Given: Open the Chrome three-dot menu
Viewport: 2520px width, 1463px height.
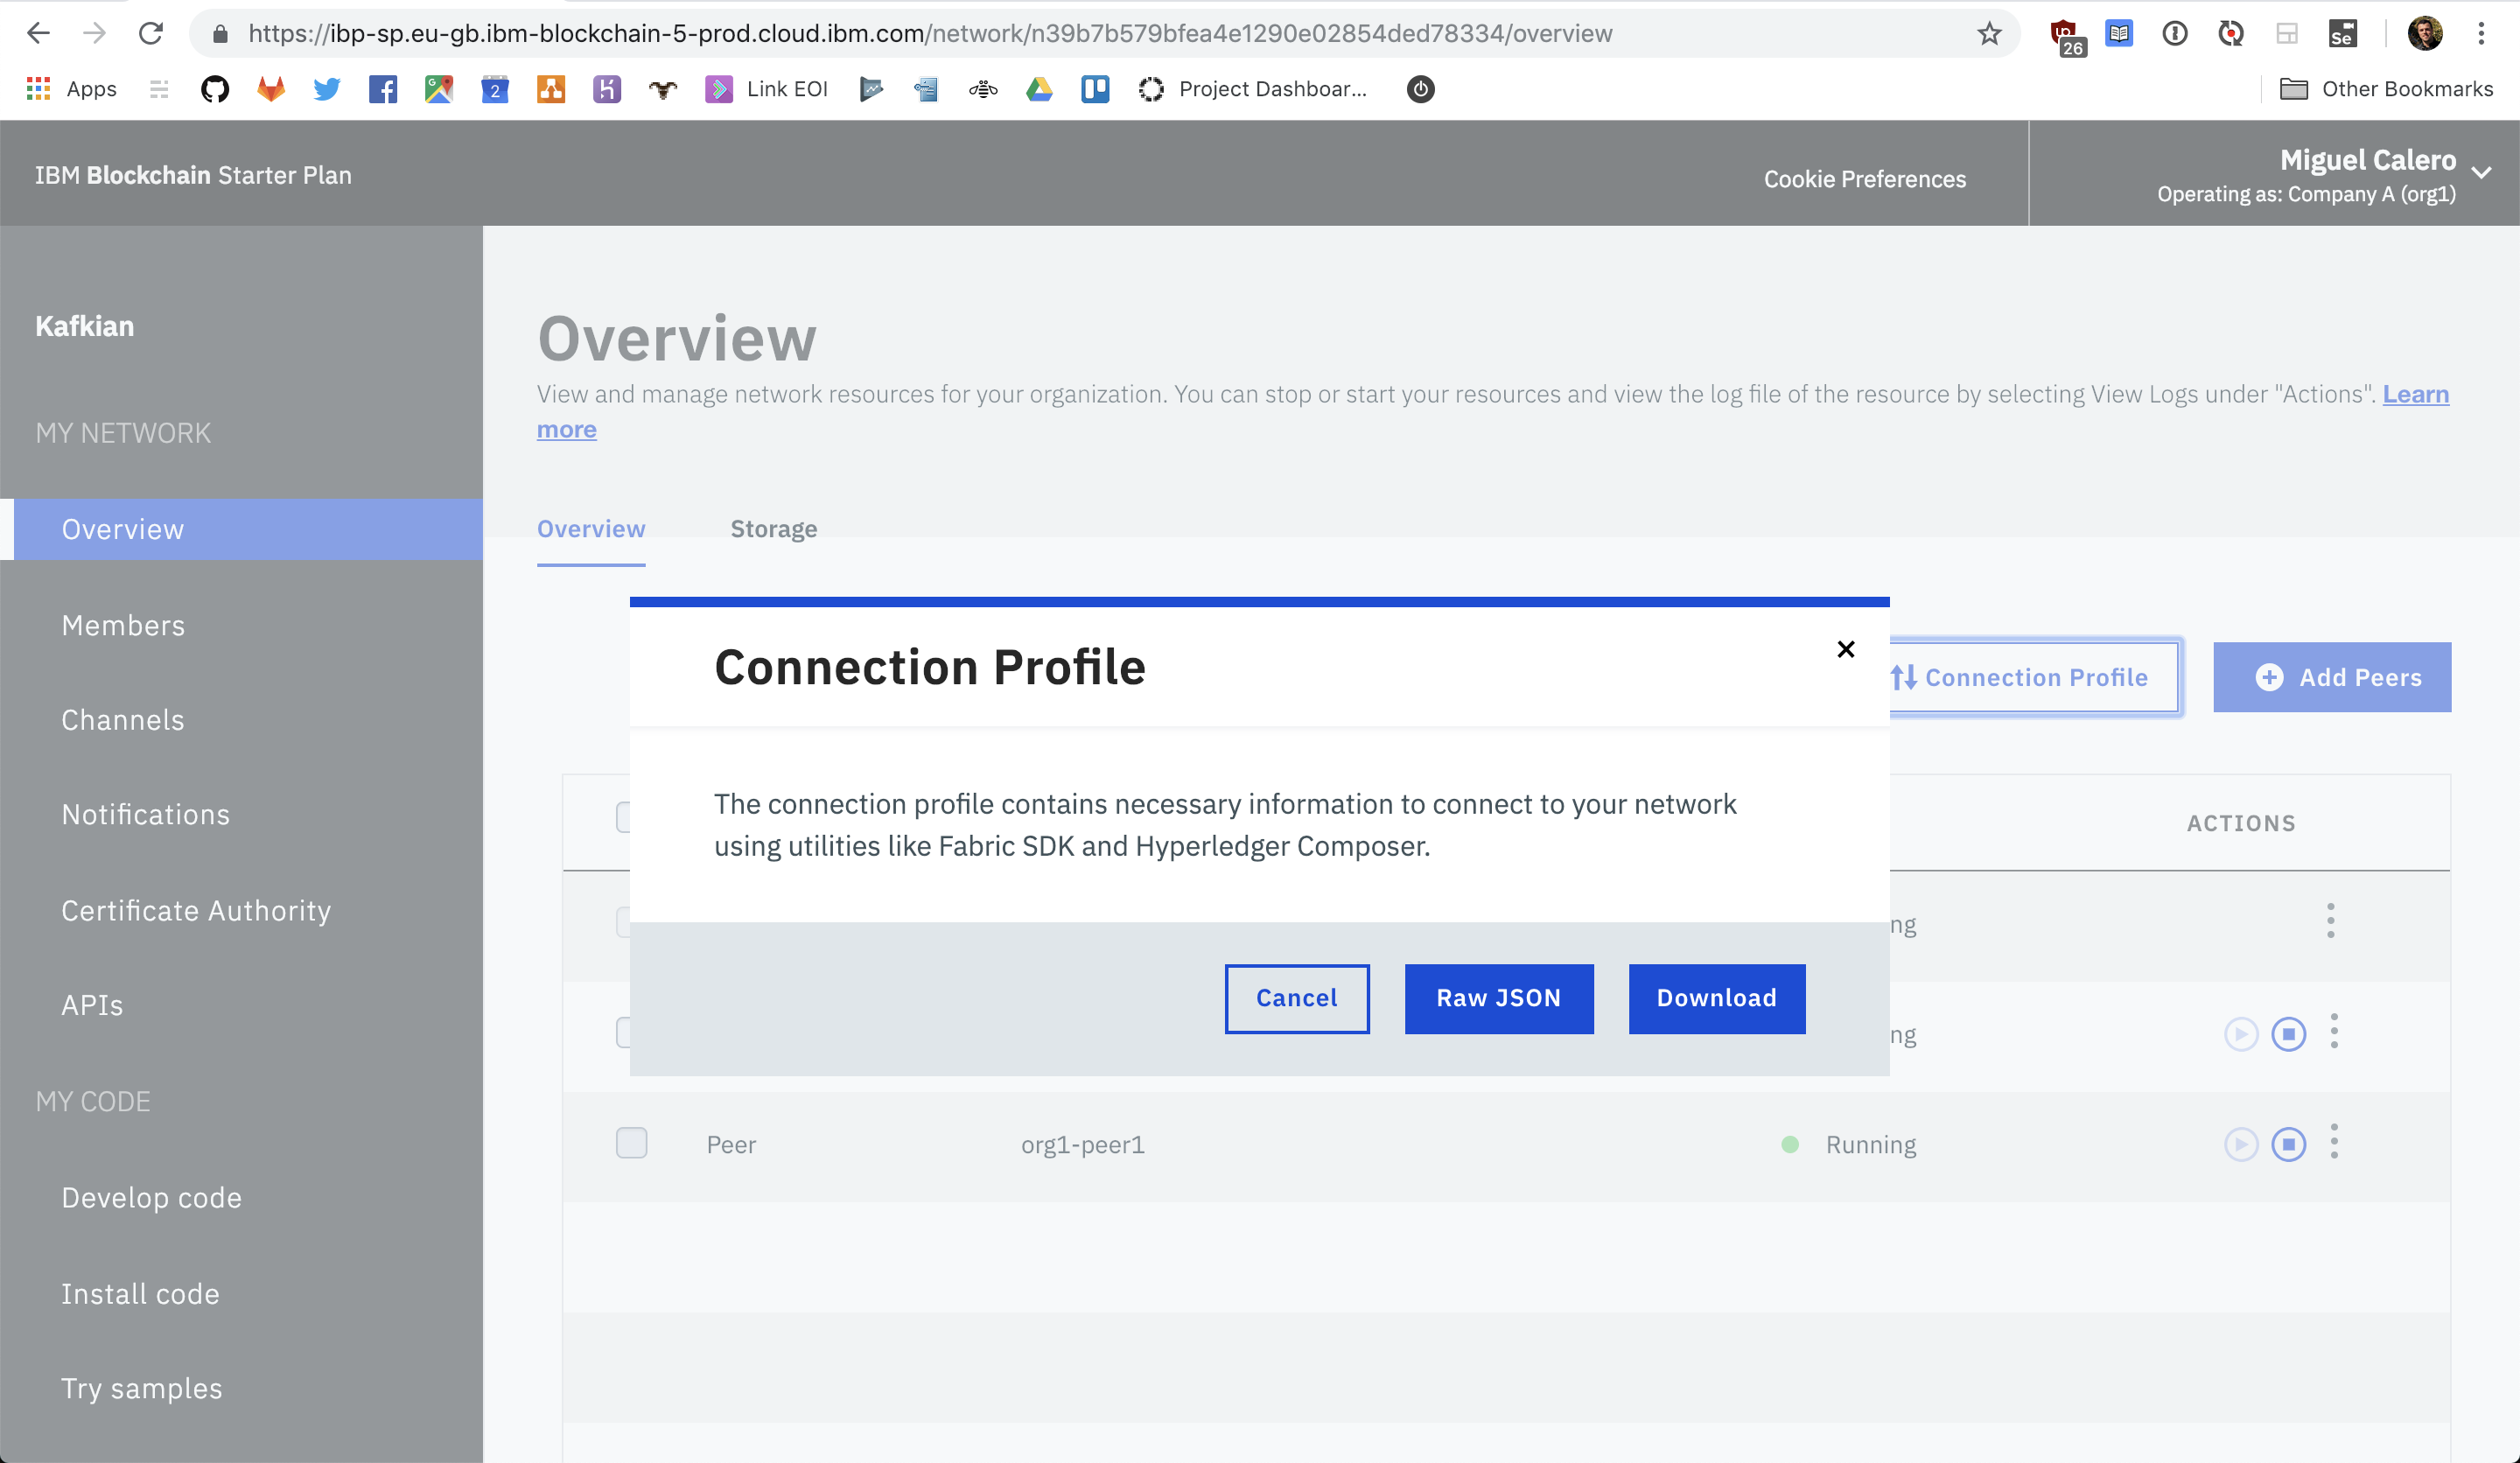Looking at the screenshot, I should 2481,34.
